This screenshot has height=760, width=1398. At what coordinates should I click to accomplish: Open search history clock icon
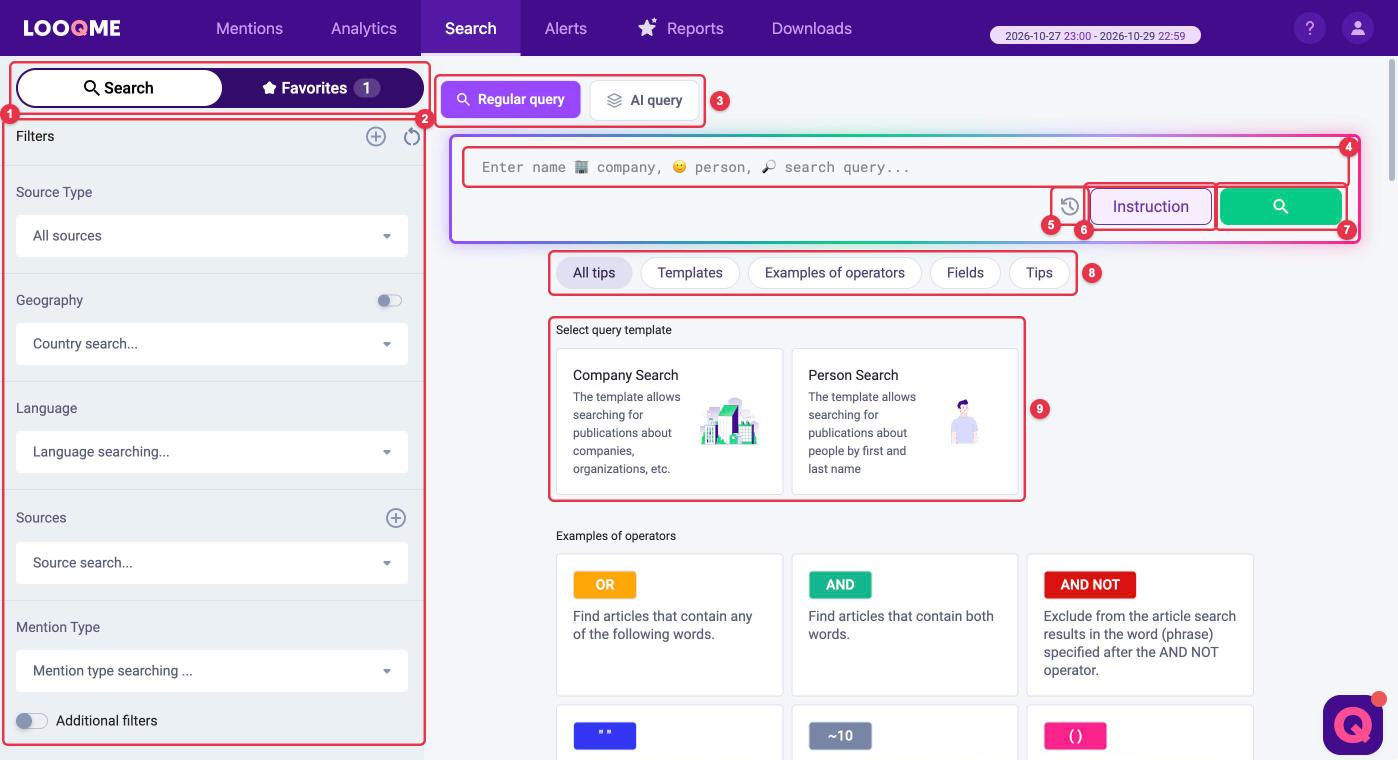[1069, 206]
